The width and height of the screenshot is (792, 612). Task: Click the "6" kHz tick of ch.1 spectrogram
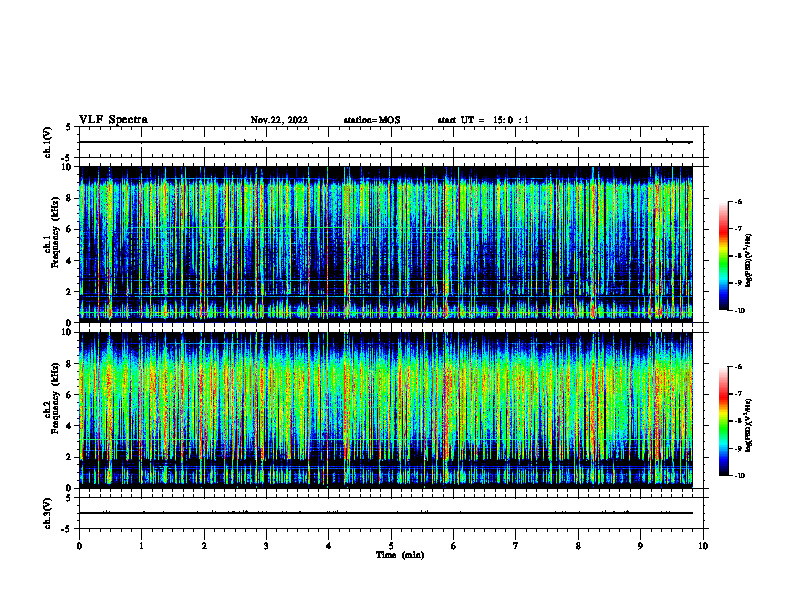[x=70, y=229]
